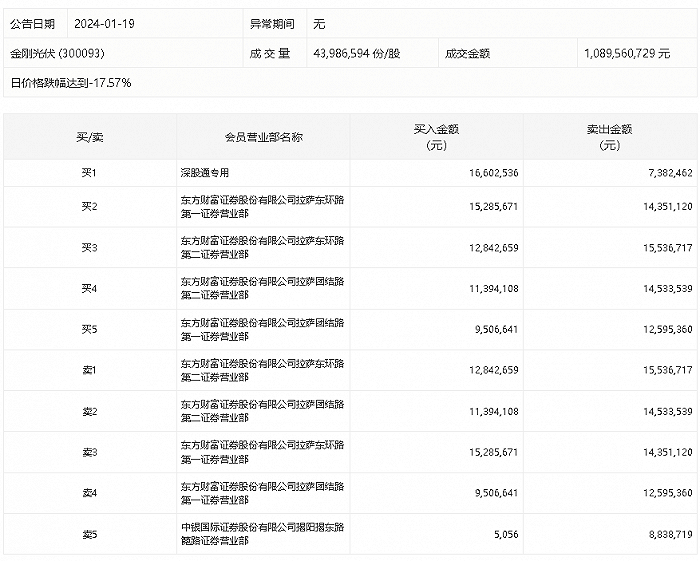The image size is (700, 561).
Task: Select buy amount 5,056
Action: 506,534
